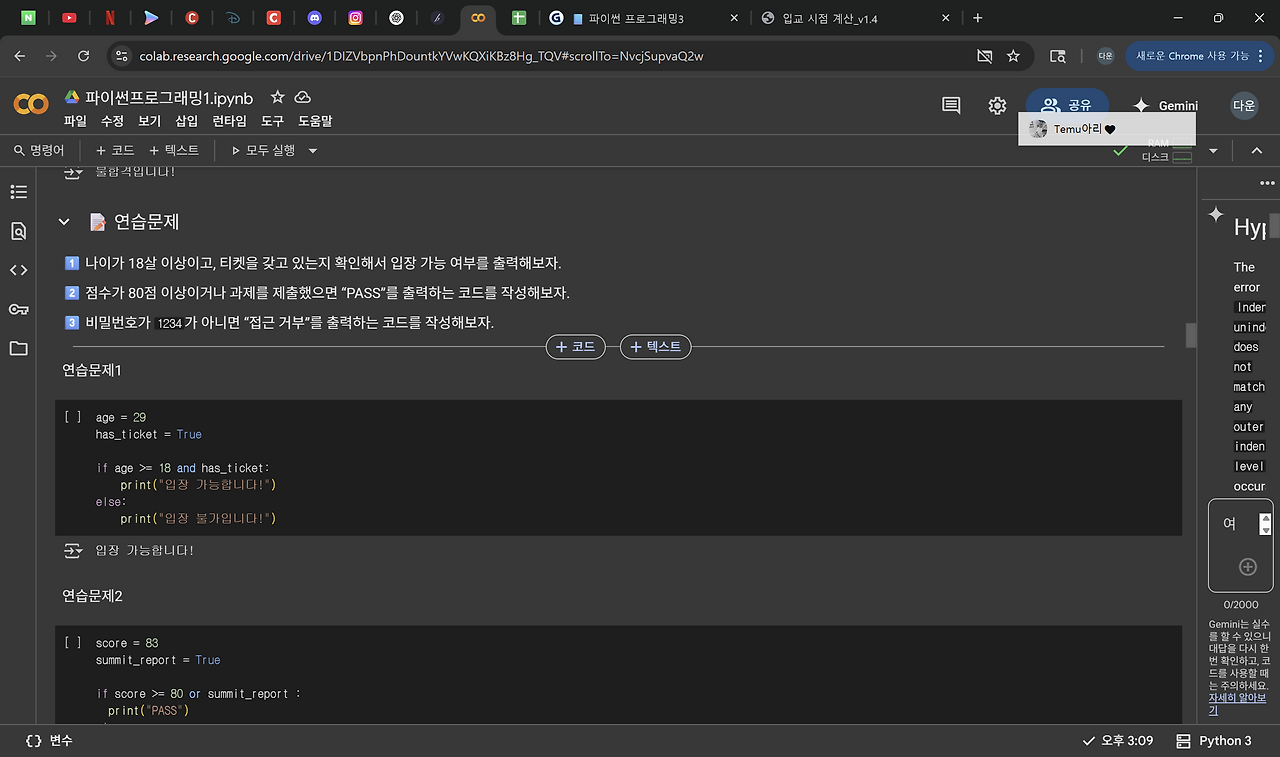This screenshot has height=757, width=1280.
Task: Open the table of contents sidebar
Action: point(18,191)
